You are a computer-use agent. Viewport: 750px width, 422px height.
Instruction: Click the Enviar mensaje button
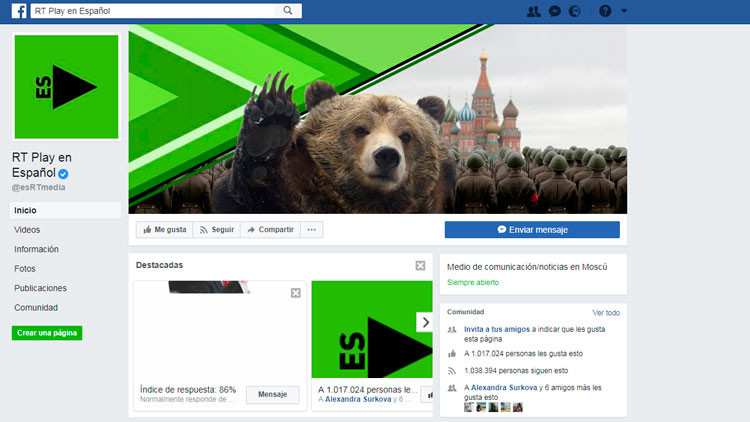532,230
